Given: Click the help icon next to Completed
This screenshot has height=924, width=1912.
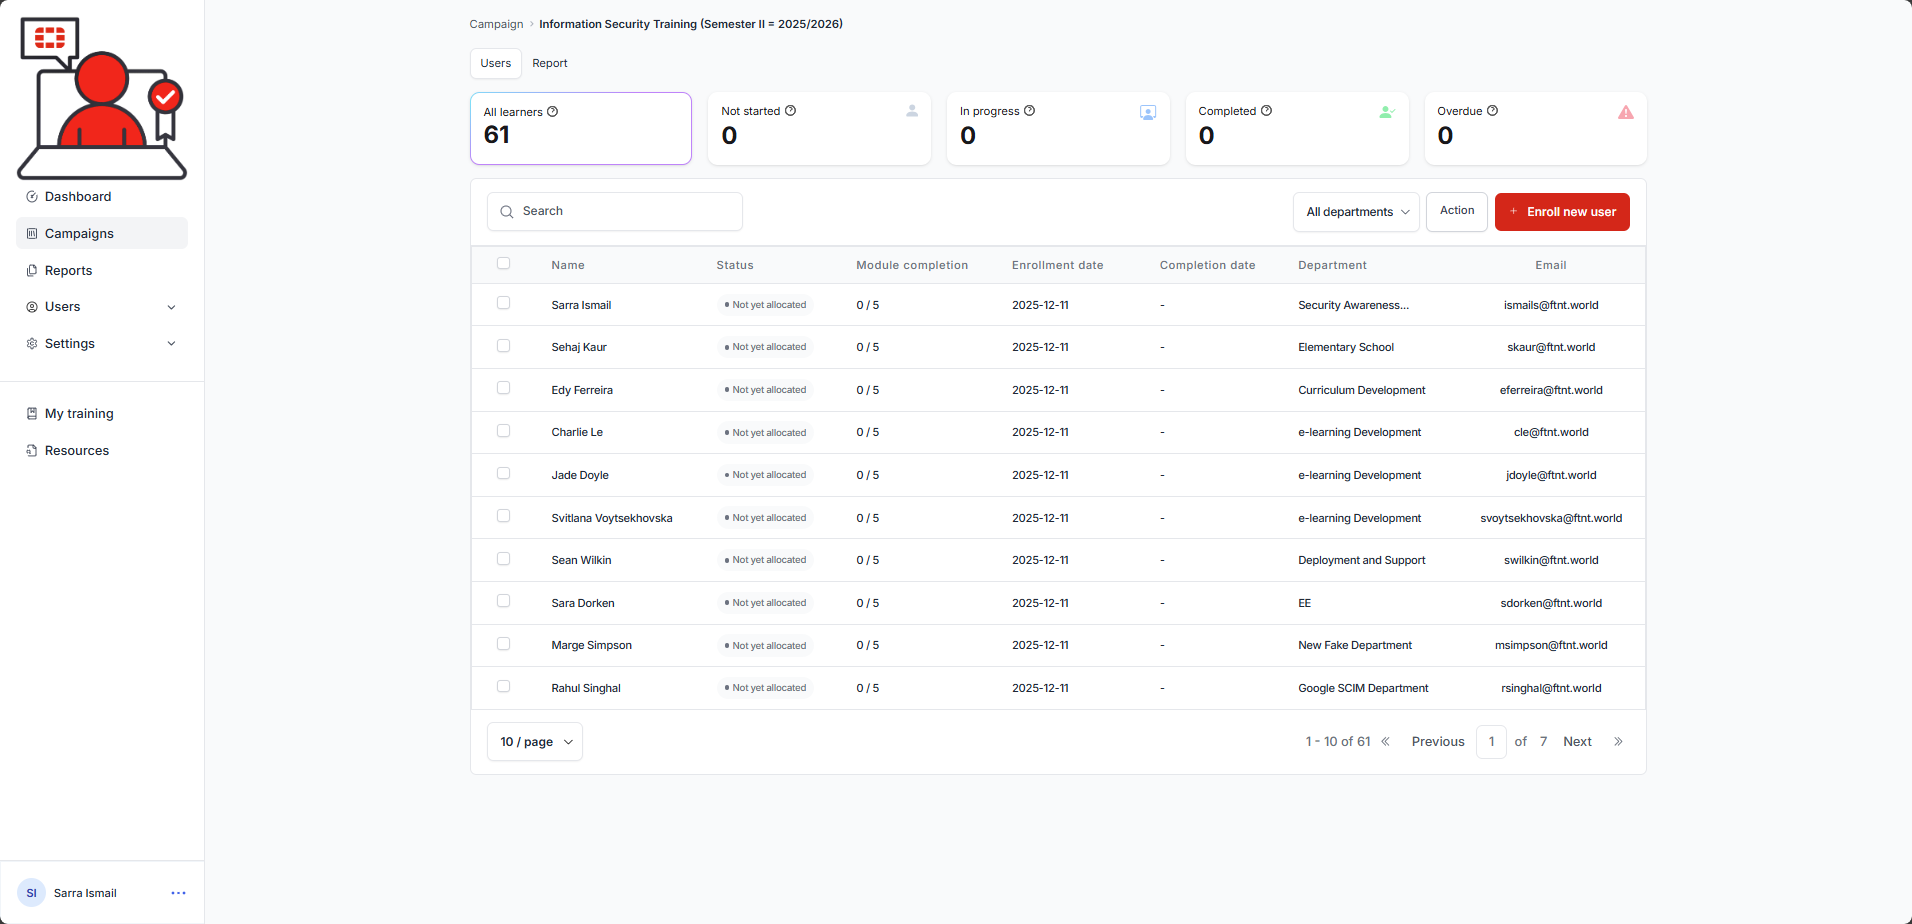Looking at the screenshot, I should [1267, 111].
